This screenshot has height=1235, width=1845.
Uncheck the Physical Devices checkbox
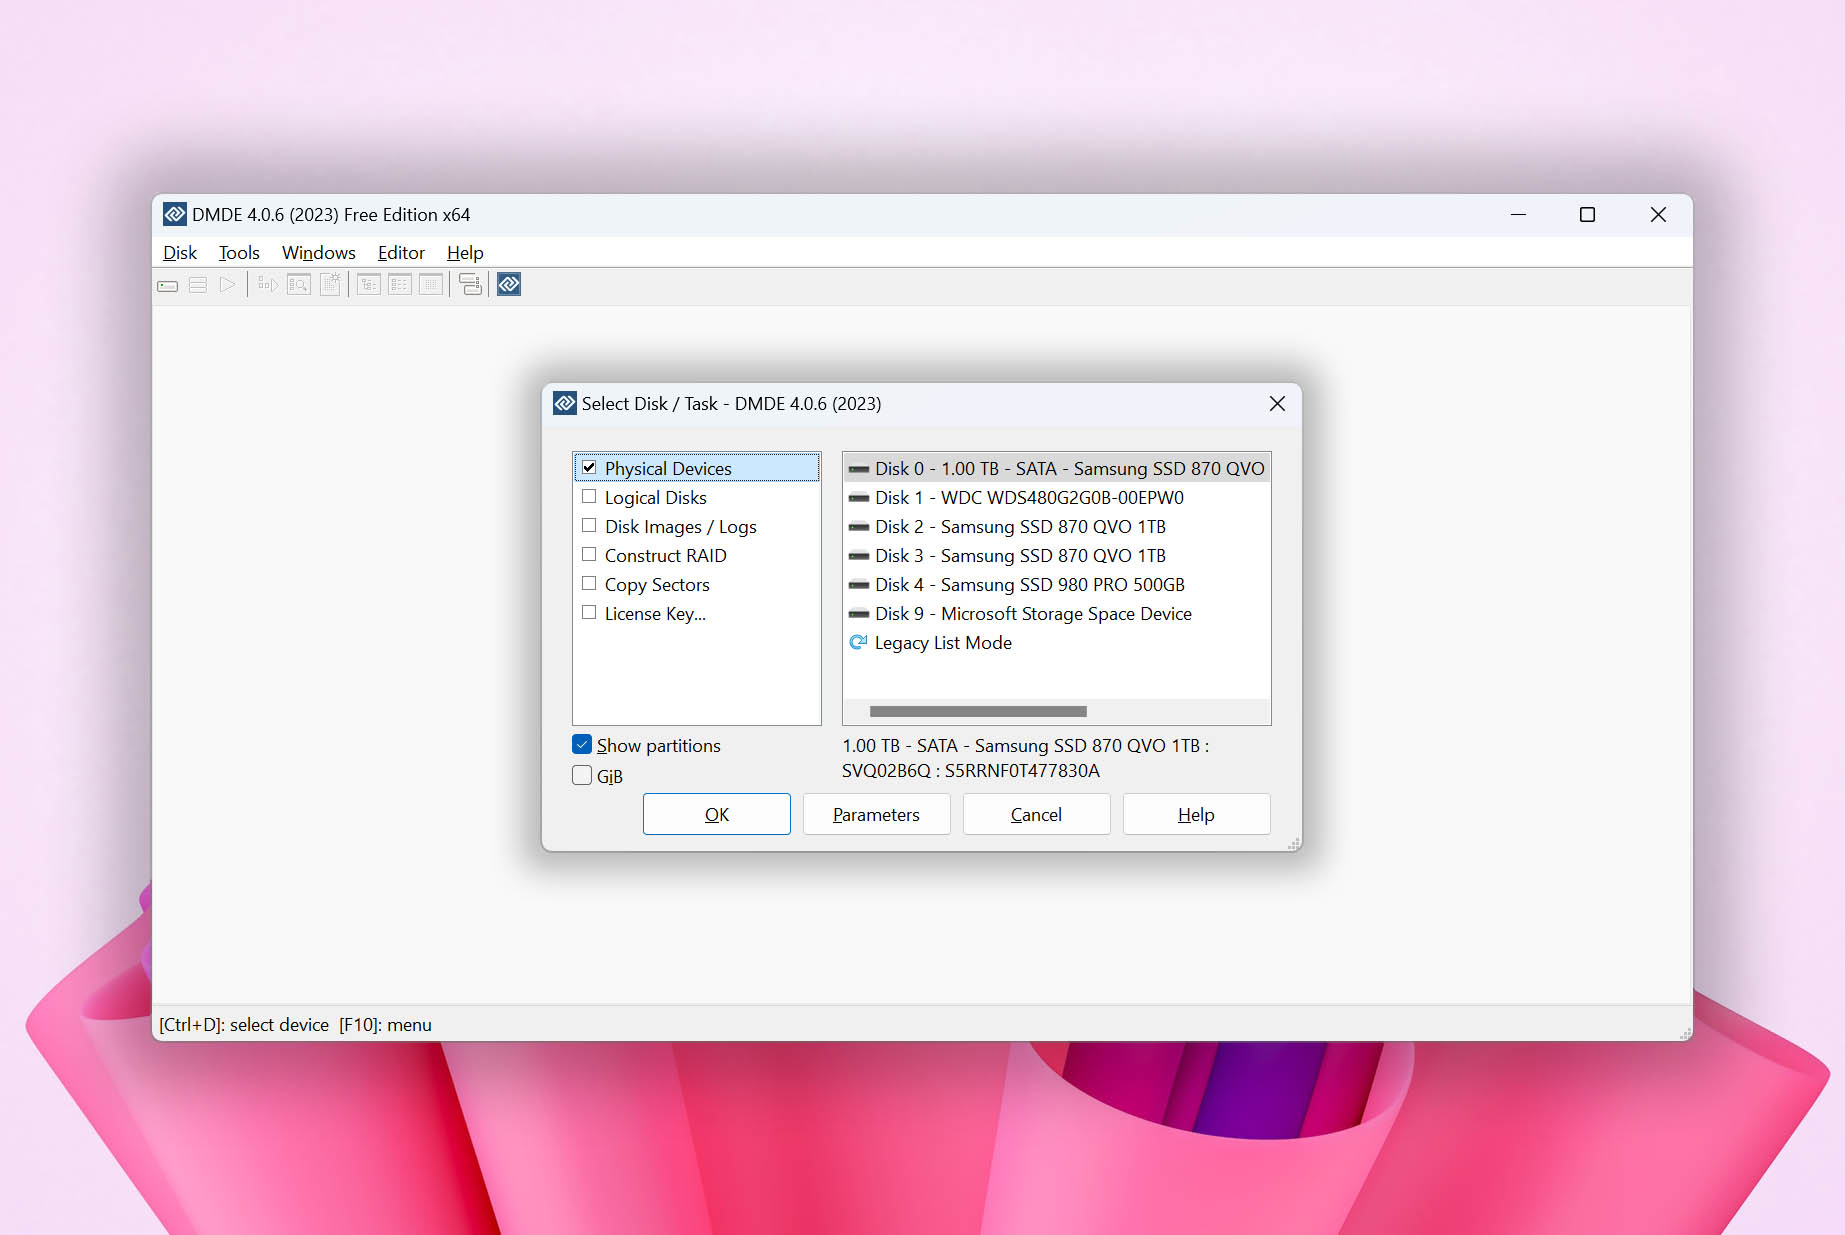tap(589, 468)
